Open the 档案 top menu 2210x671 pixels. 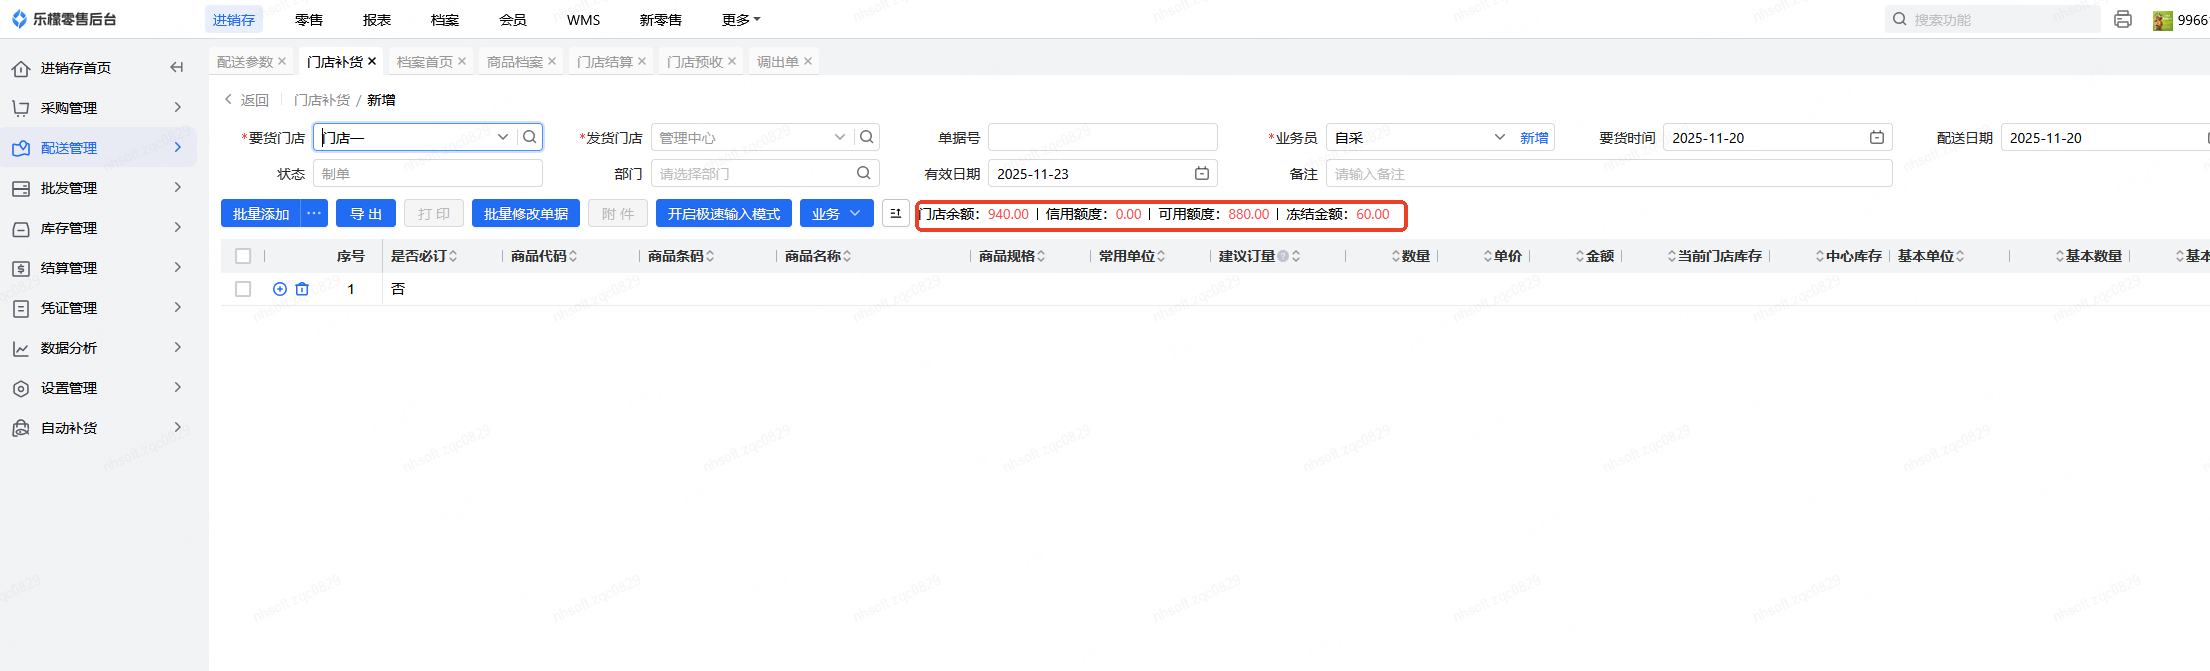click(x=445, y=19)
